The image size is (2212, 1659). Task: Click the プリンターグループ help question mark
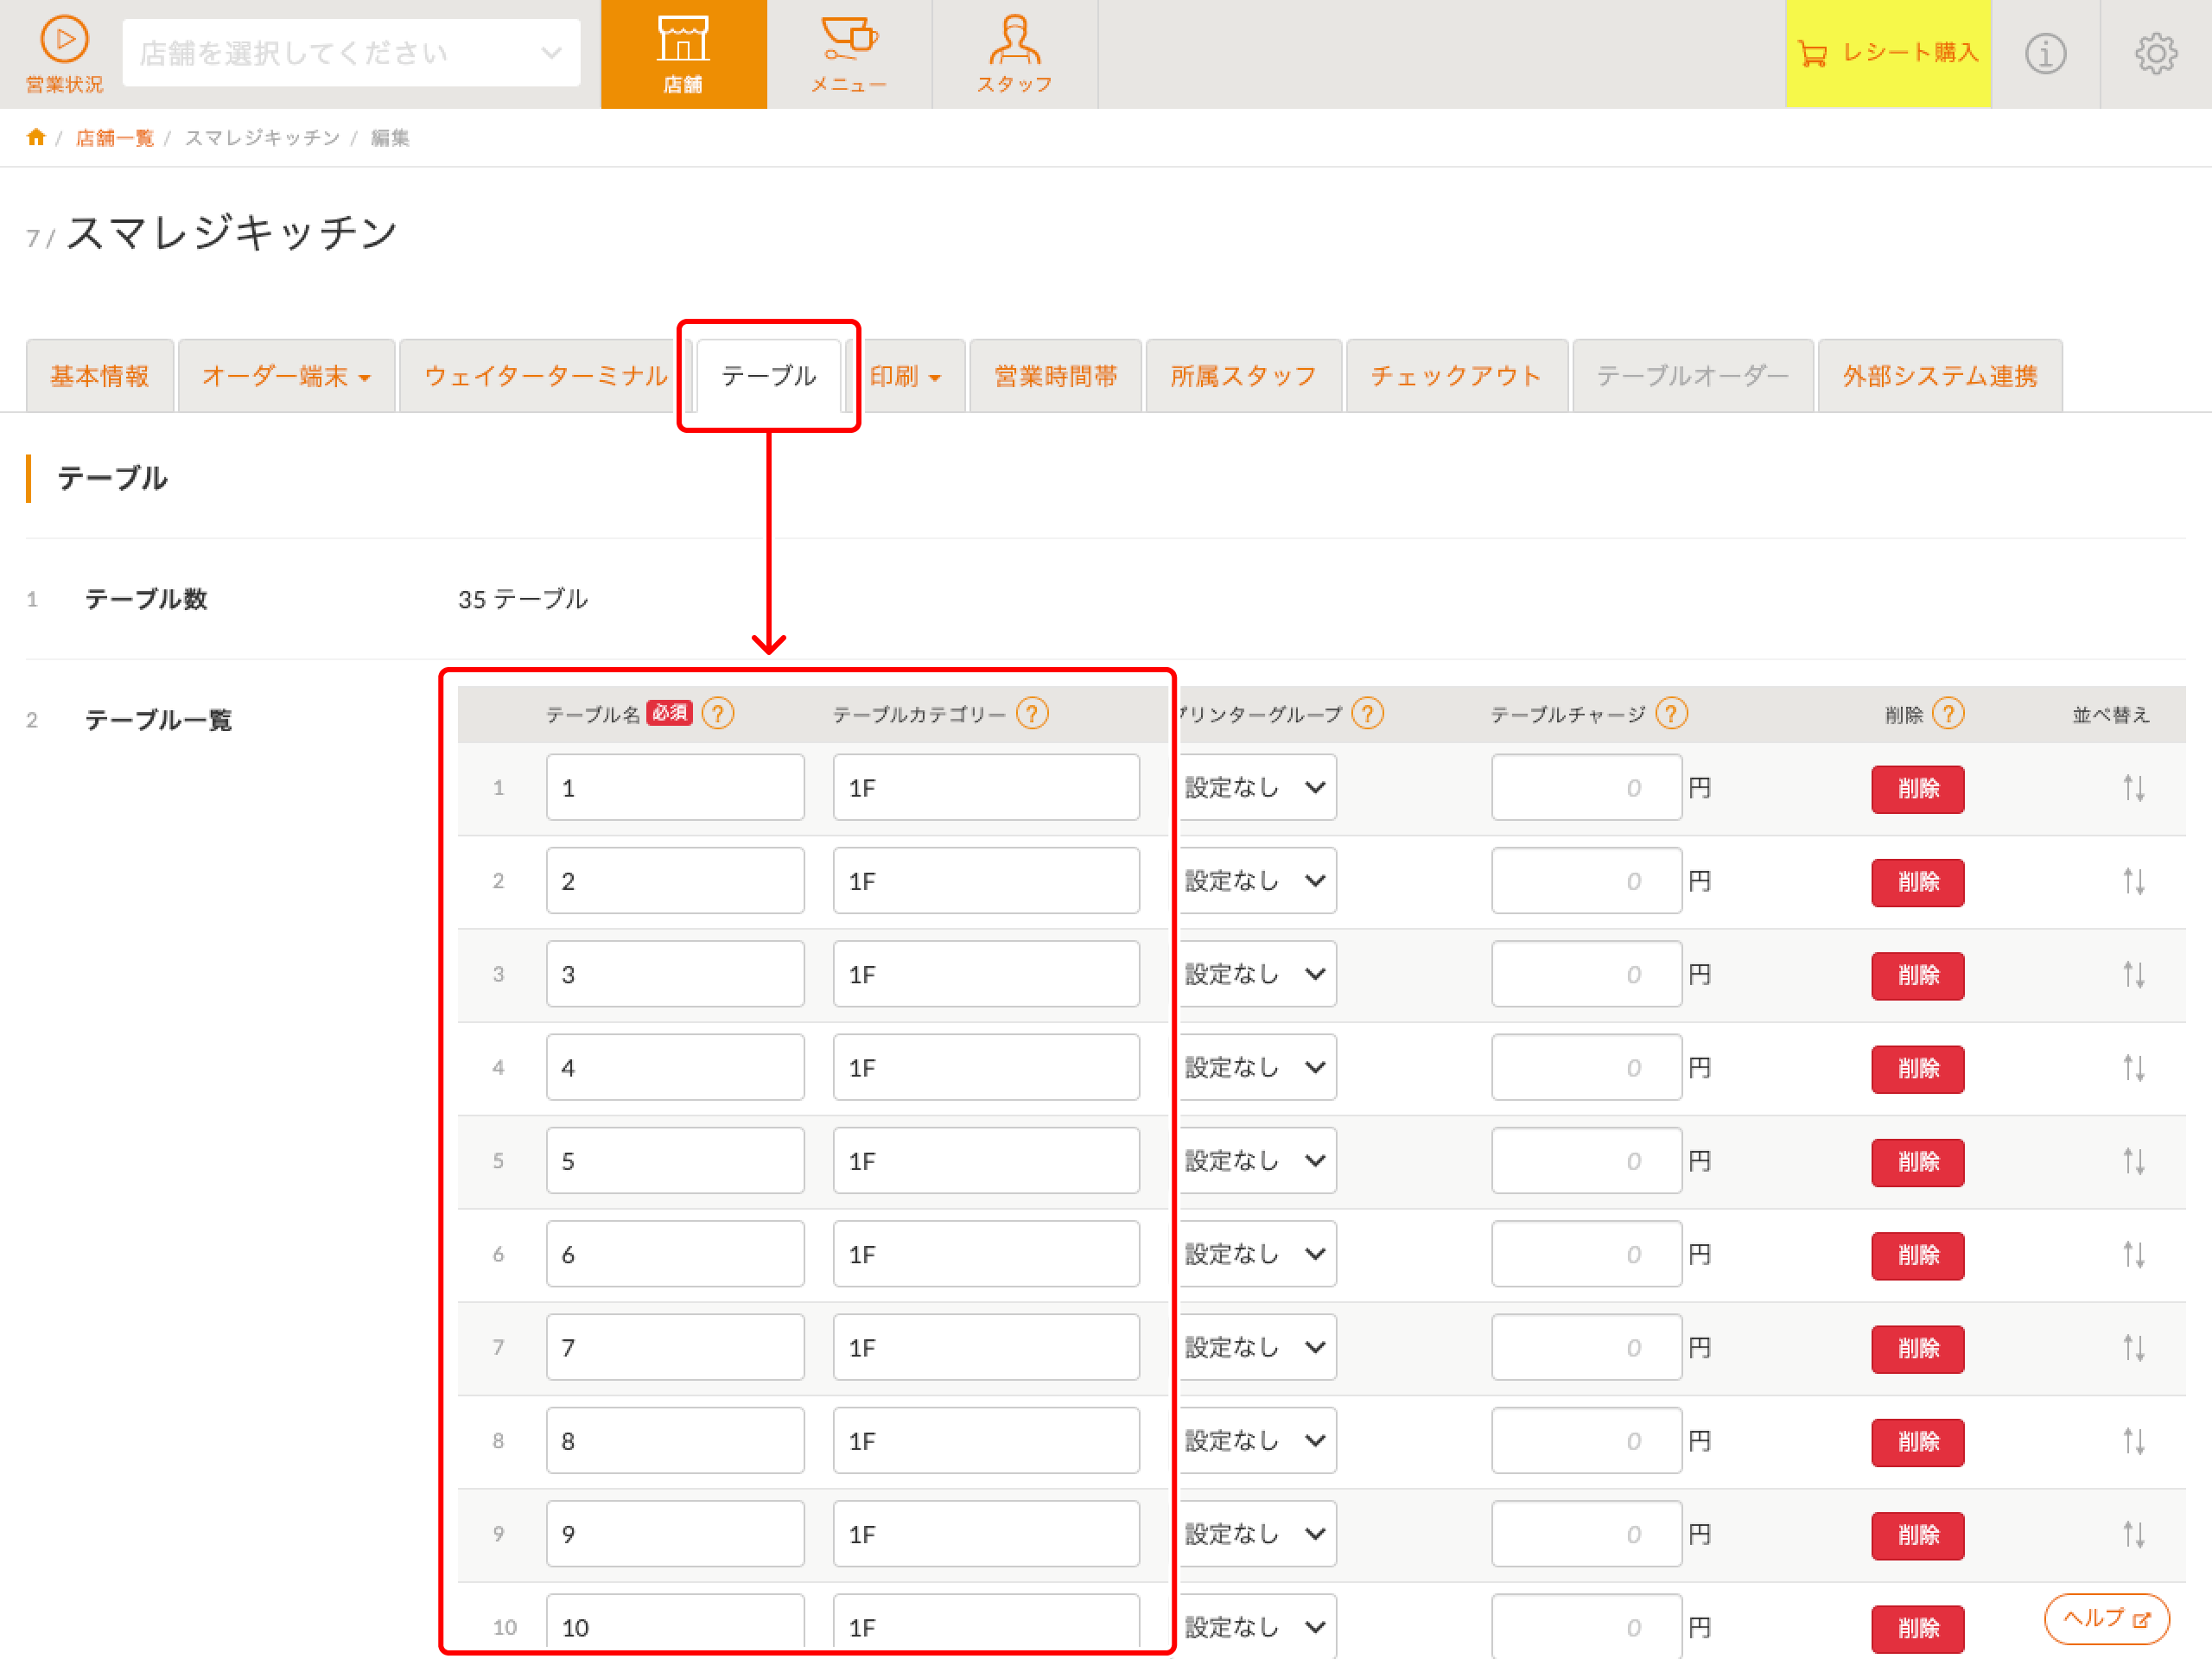pyautogui.click(x=1367, y=713)
